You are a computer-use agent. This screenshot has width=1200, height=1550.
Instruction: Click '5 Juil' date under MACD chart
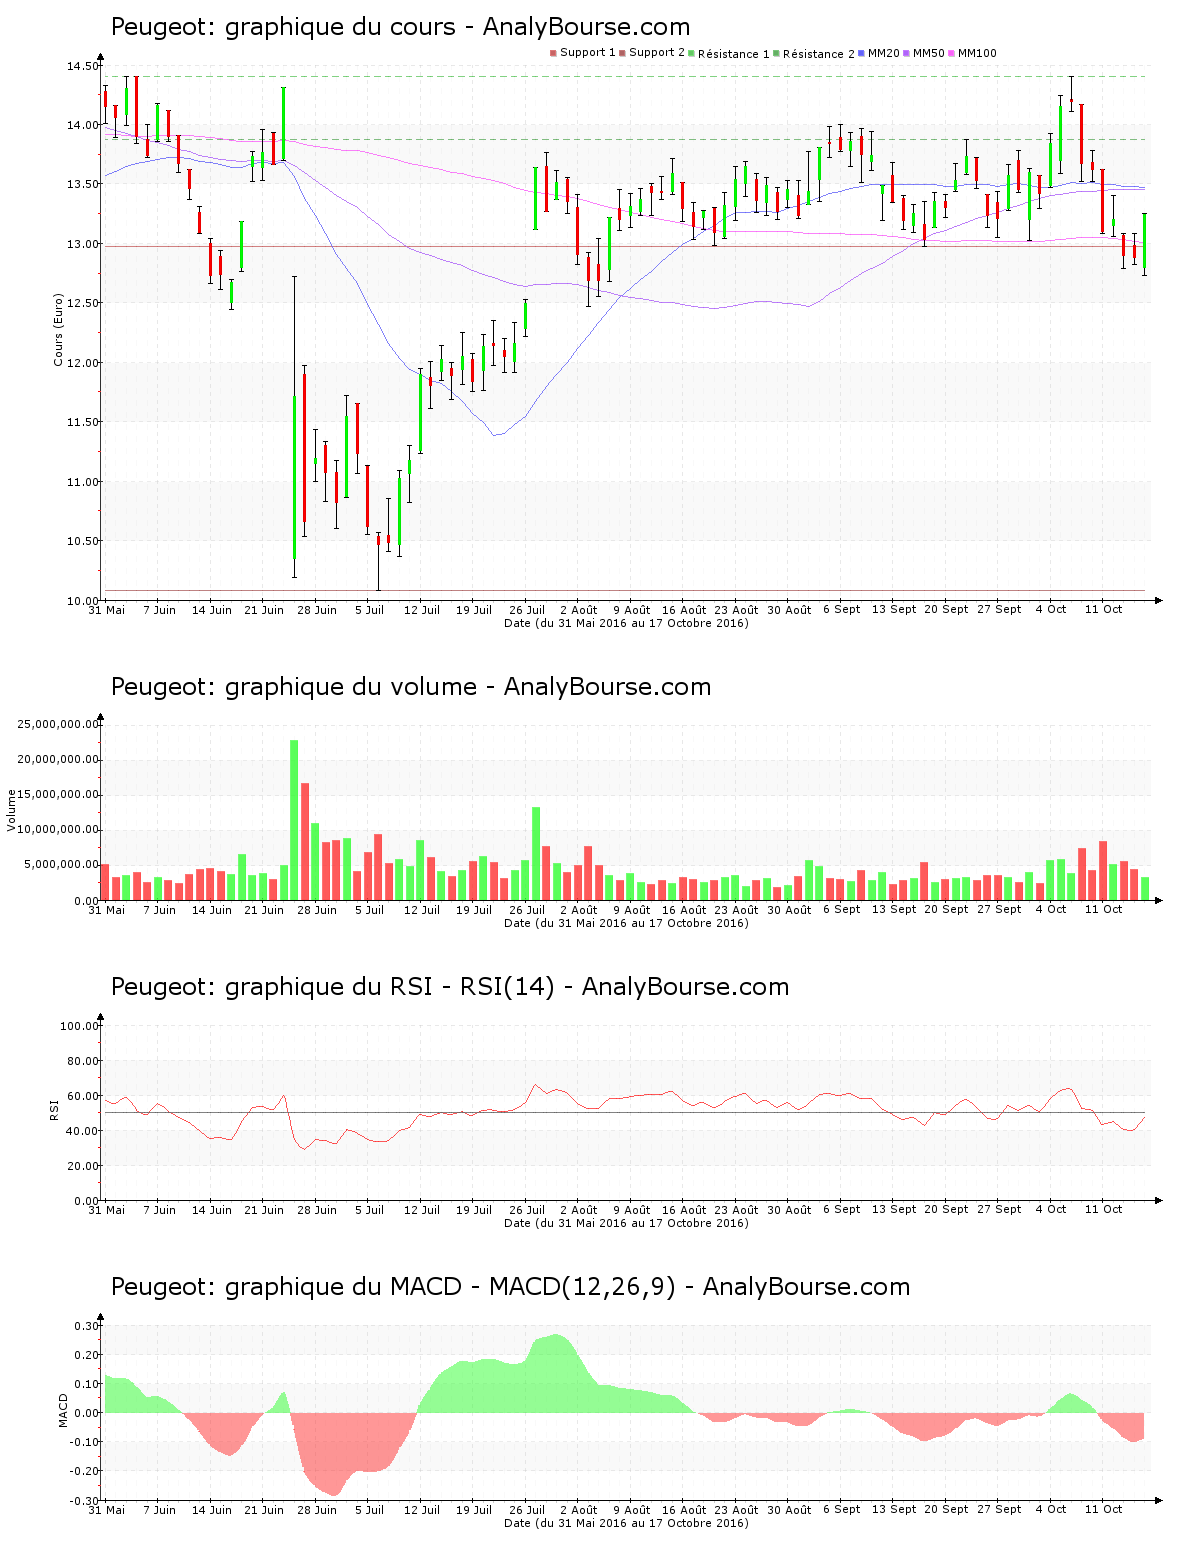[x=370, y=1510]
